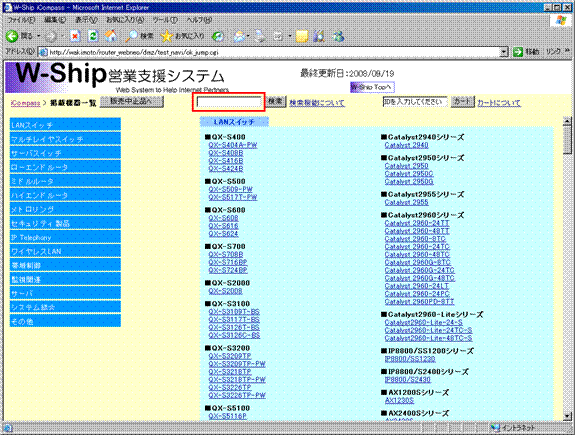The image size is (576, 436).
Task: Click the W-Ship Topへ button
Action: pyautogui.click(x=372, y=87)
